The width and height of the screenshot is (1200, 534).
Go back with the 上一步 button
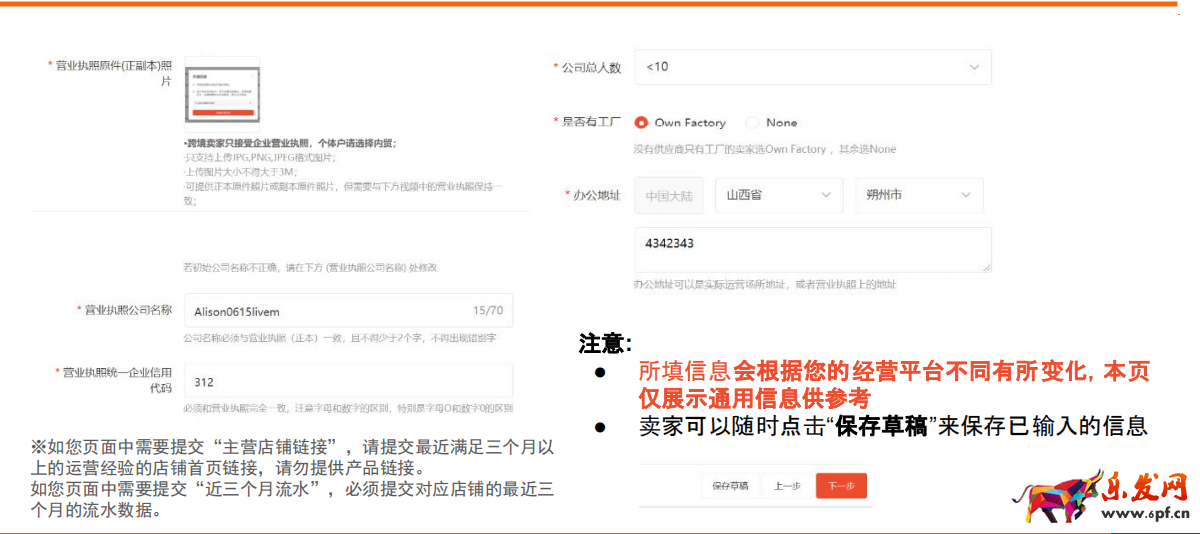(787, 486)
